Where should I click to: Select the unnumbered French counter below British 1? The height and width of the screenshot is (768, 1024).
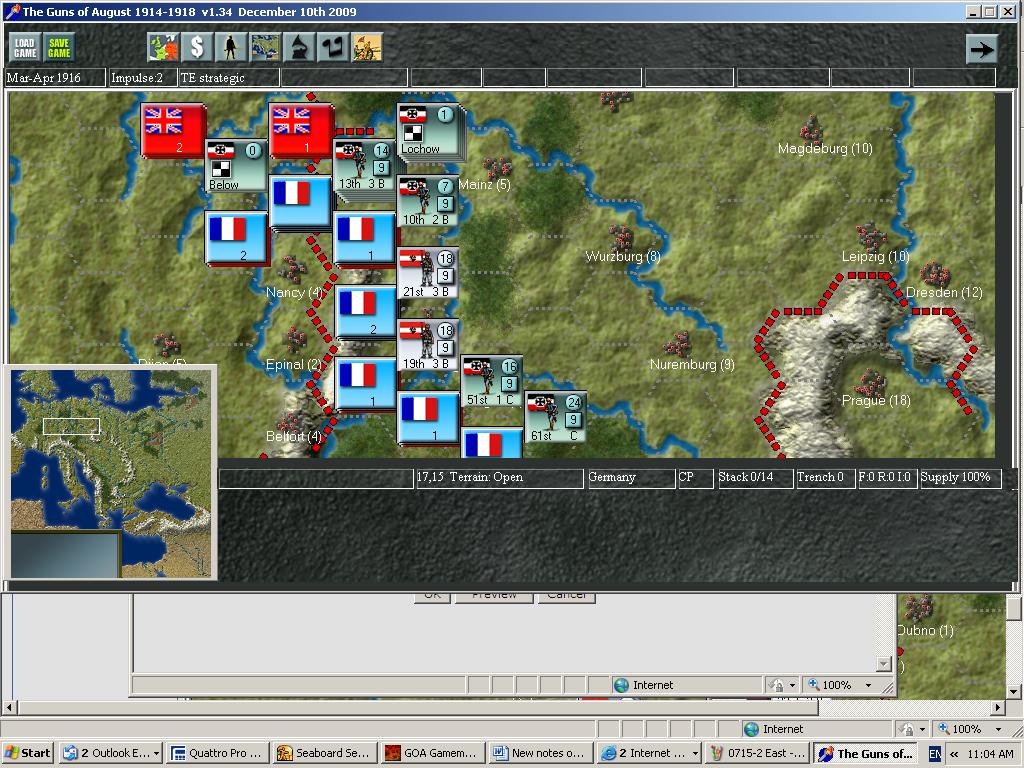[x=300, y=202]
